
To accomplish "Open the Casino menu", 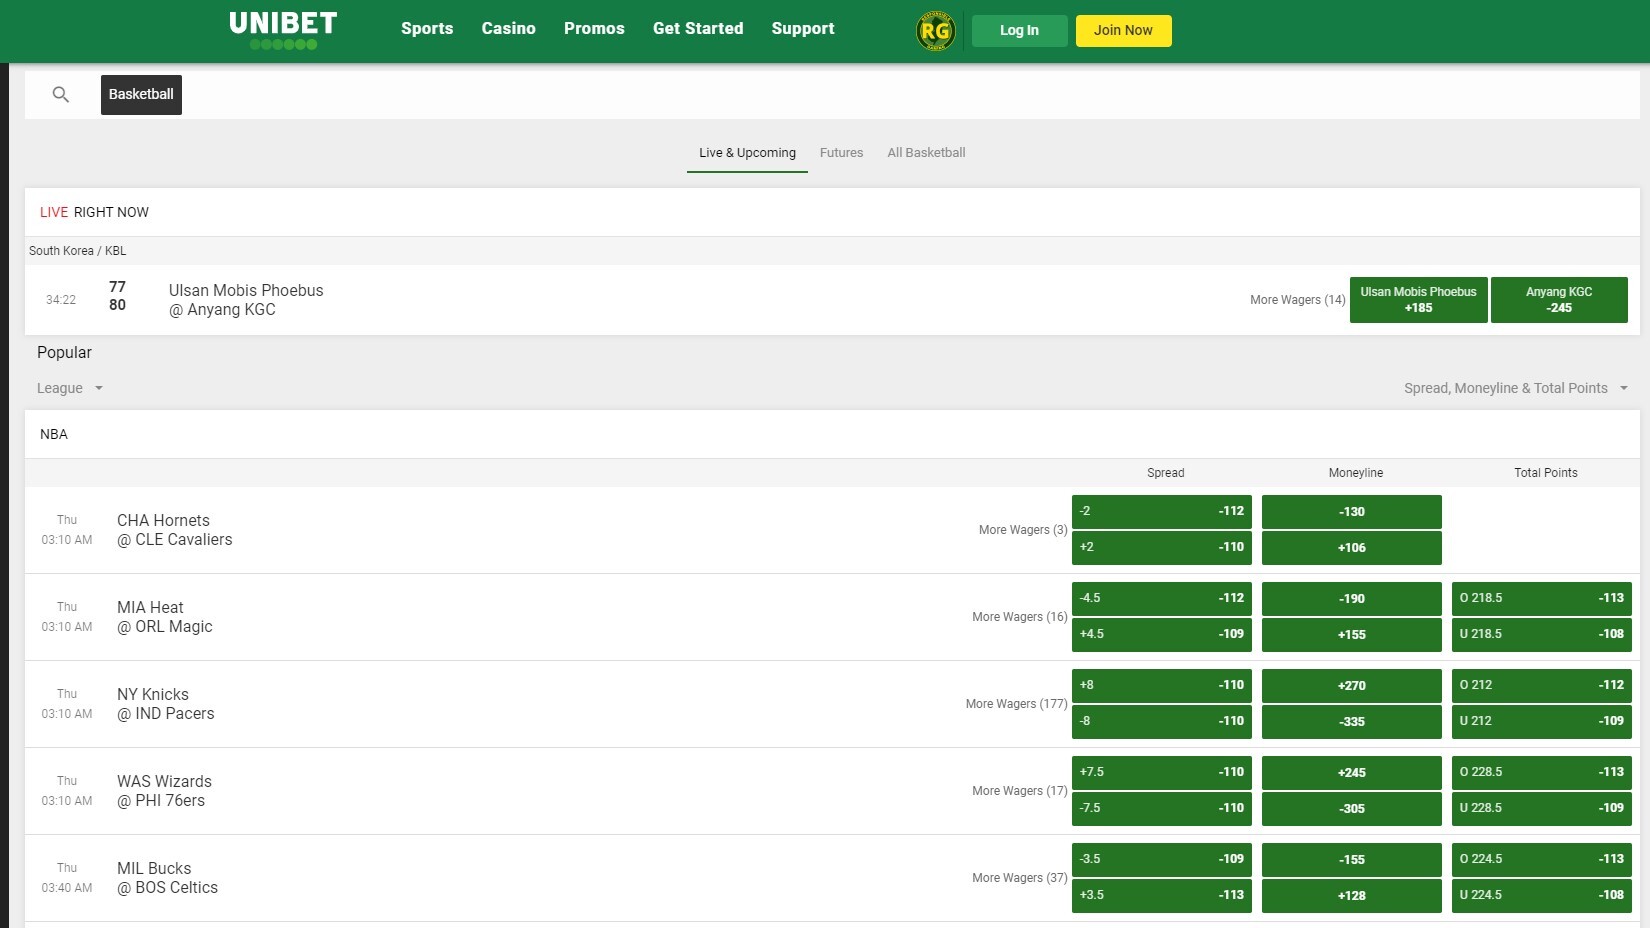I will (508, 28).
